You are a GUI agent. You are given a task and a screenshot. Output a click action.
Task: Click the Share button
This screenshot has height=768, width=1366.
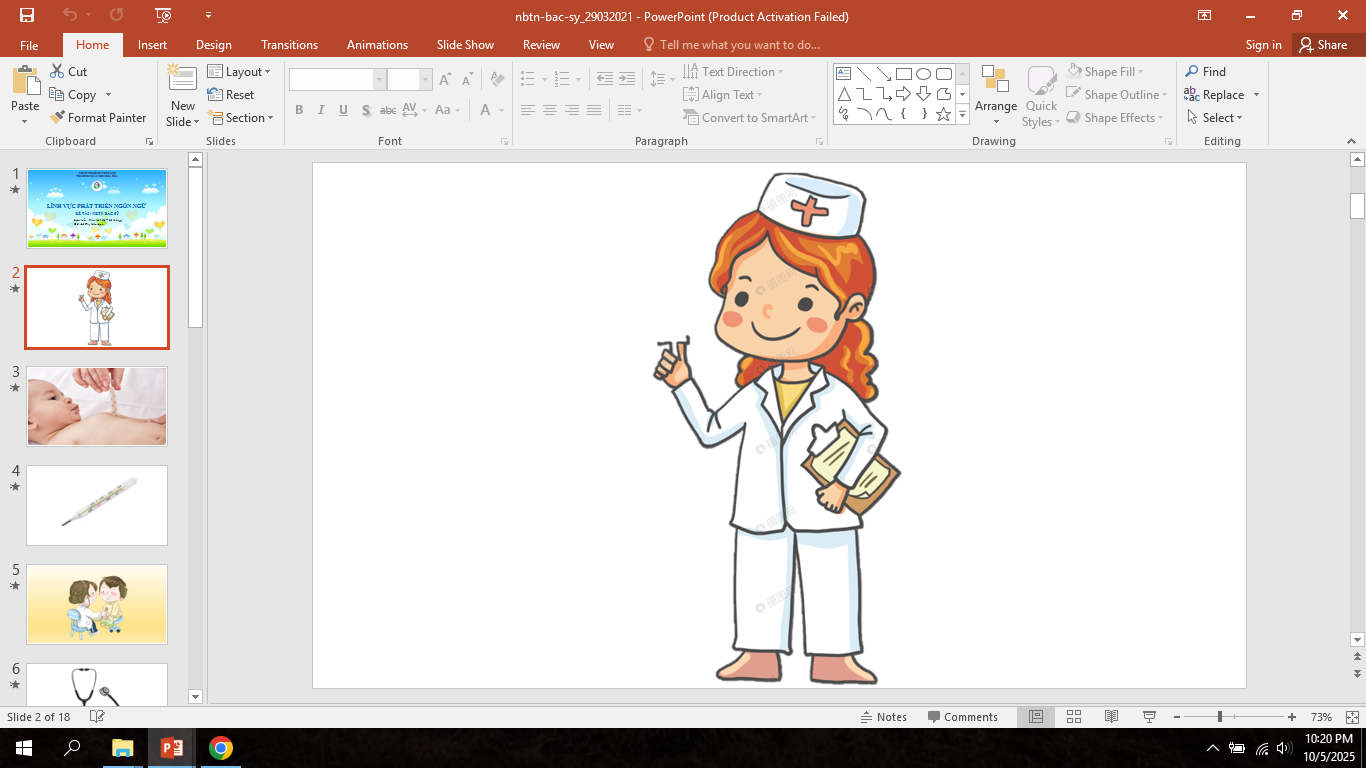tap(1323, 45)
